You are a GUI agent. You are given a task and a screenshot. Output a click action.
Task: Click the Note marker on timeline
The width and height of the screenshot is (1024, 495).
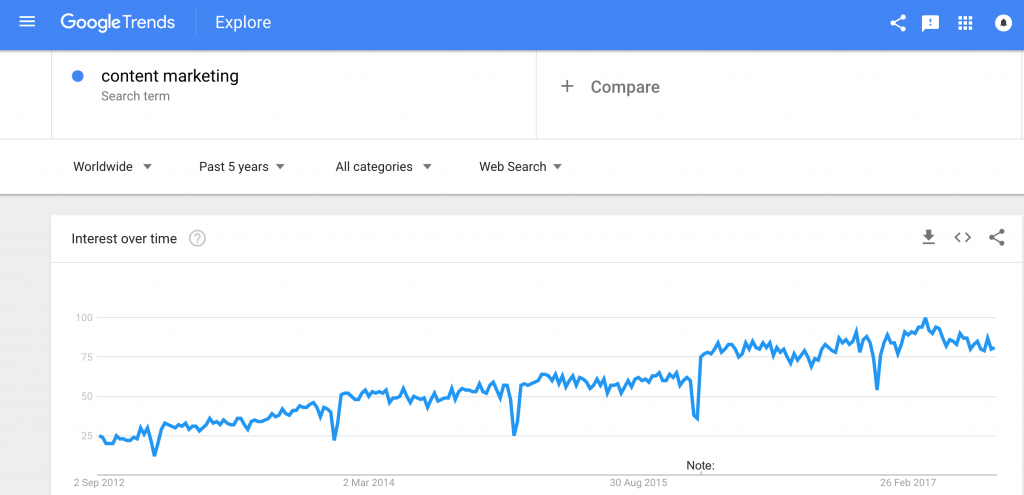[x=700, y=466]
